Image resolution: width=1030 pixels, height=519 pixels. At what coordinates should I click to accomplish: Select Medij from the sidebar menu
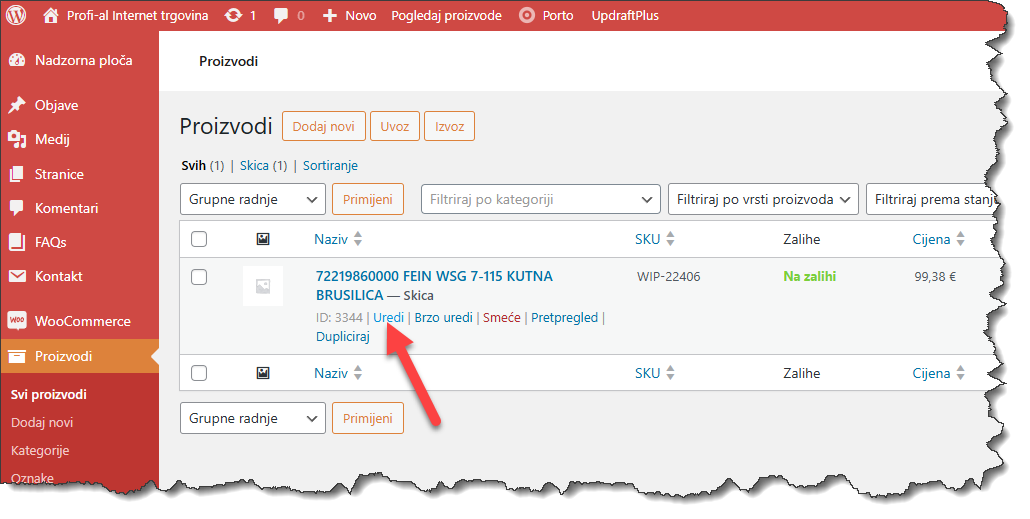[52, 139]
